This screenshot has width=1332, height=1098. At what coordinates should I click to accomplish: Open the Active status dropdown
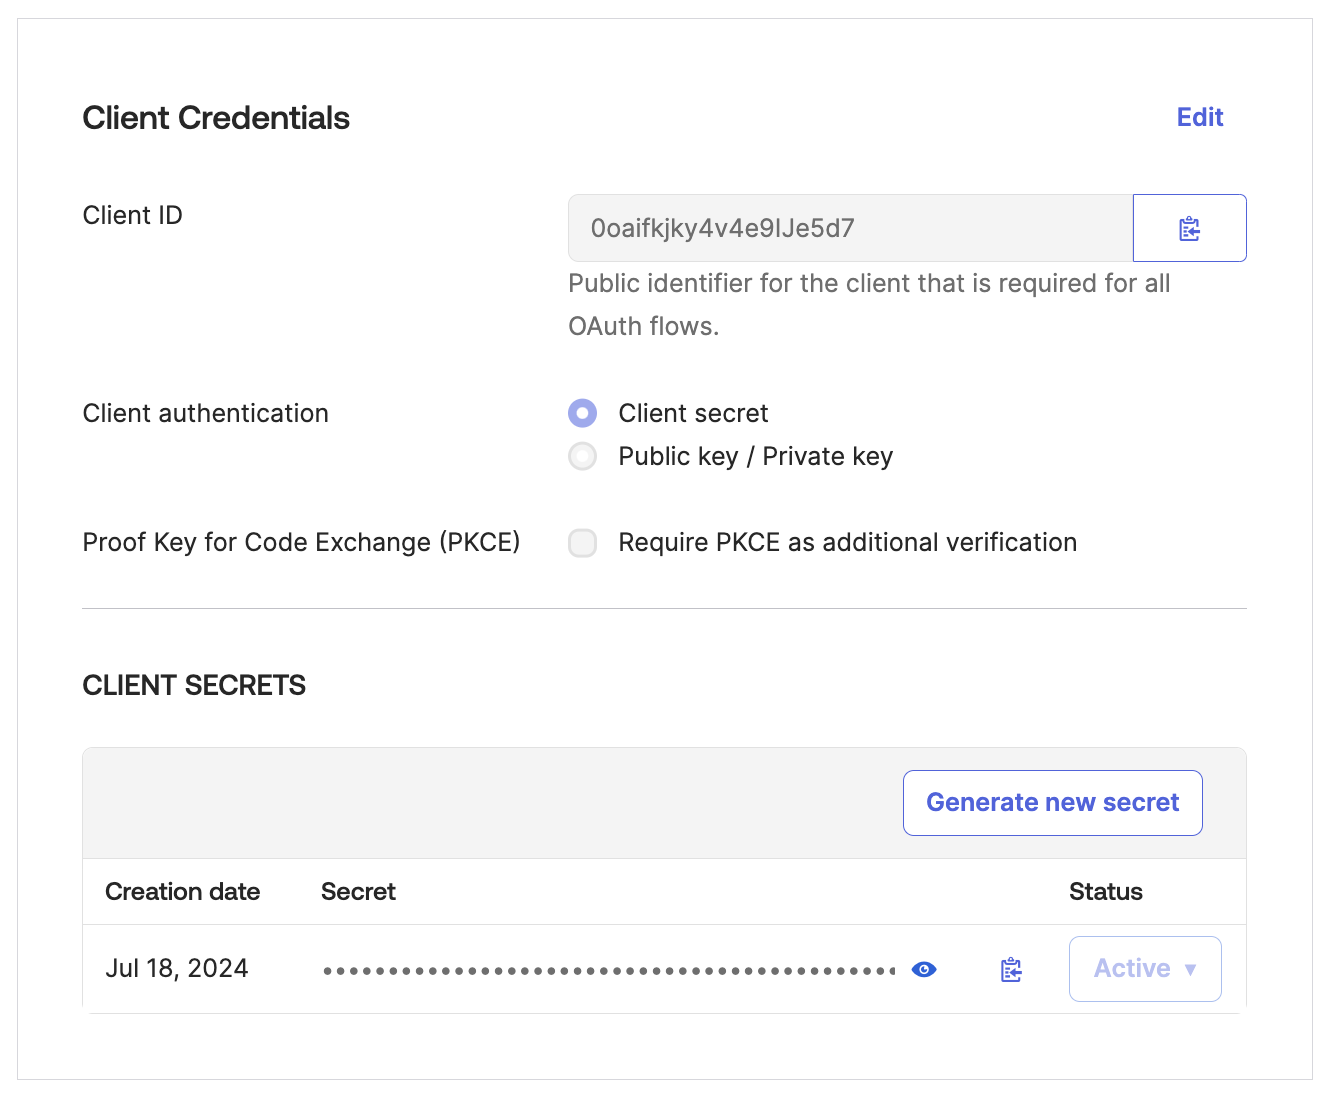click(1144, 968)
